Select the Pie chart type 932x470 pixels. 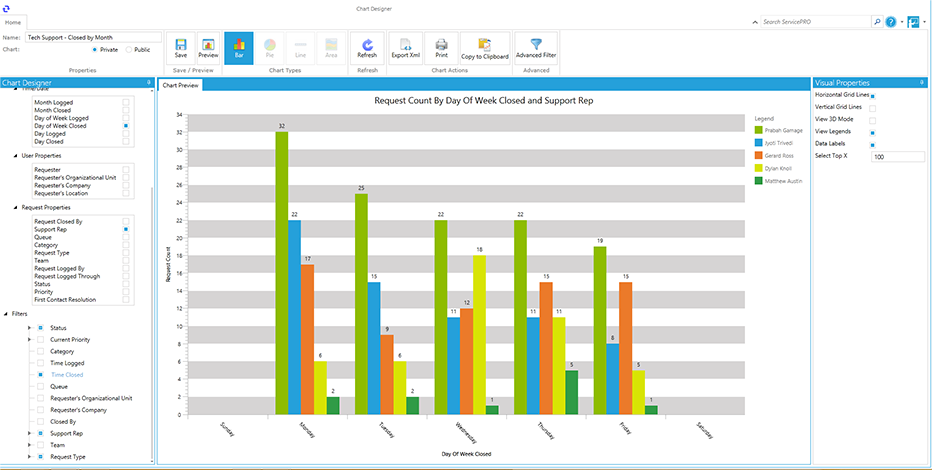[x=270, y=48]
